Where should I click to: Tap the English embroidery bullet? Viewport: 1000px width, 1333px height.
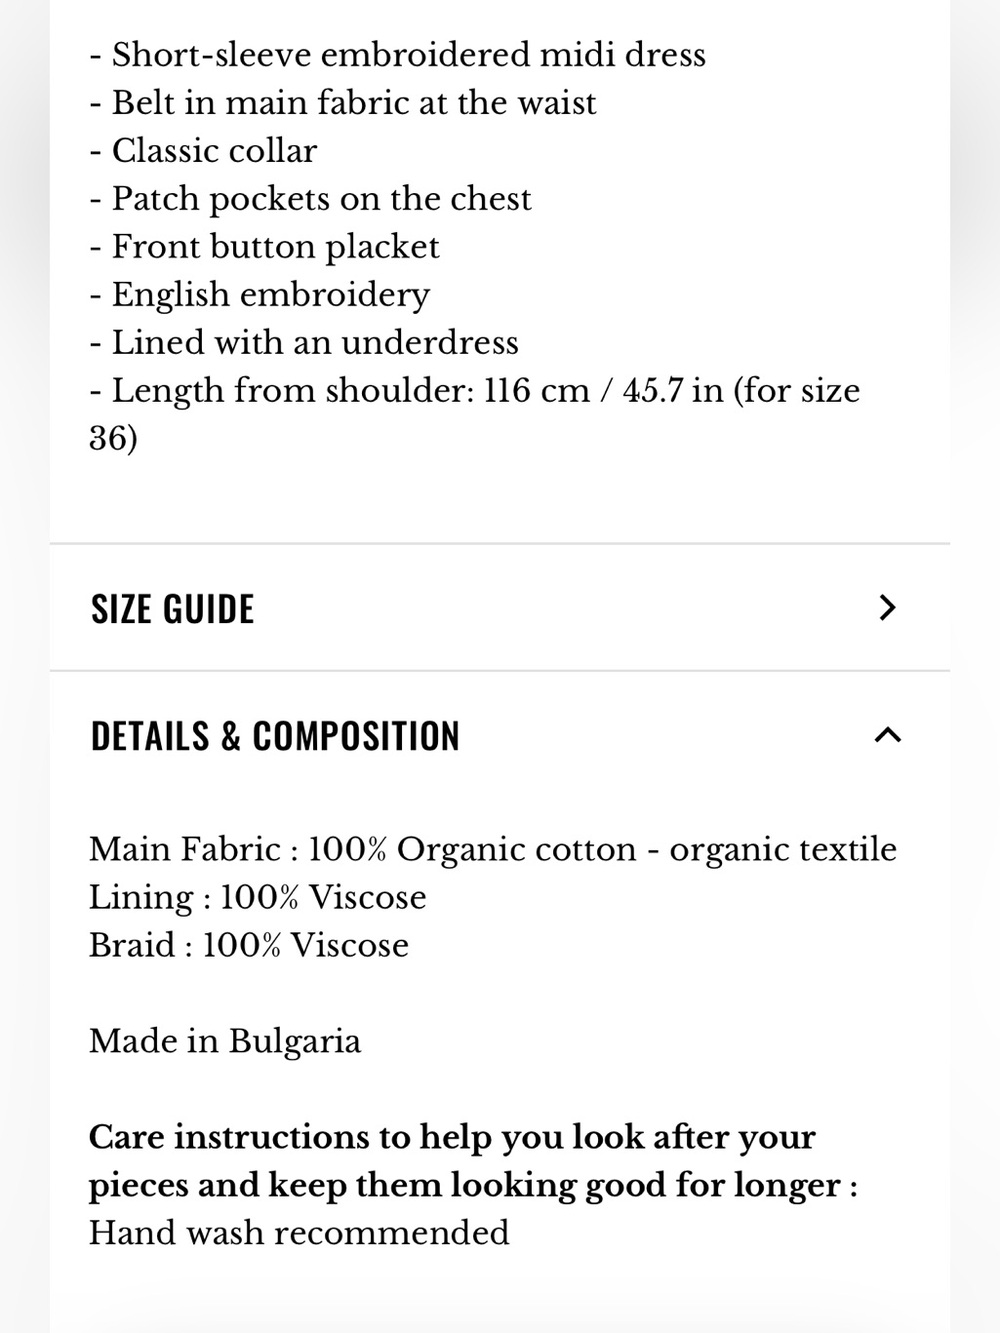[x=259, y=294]
